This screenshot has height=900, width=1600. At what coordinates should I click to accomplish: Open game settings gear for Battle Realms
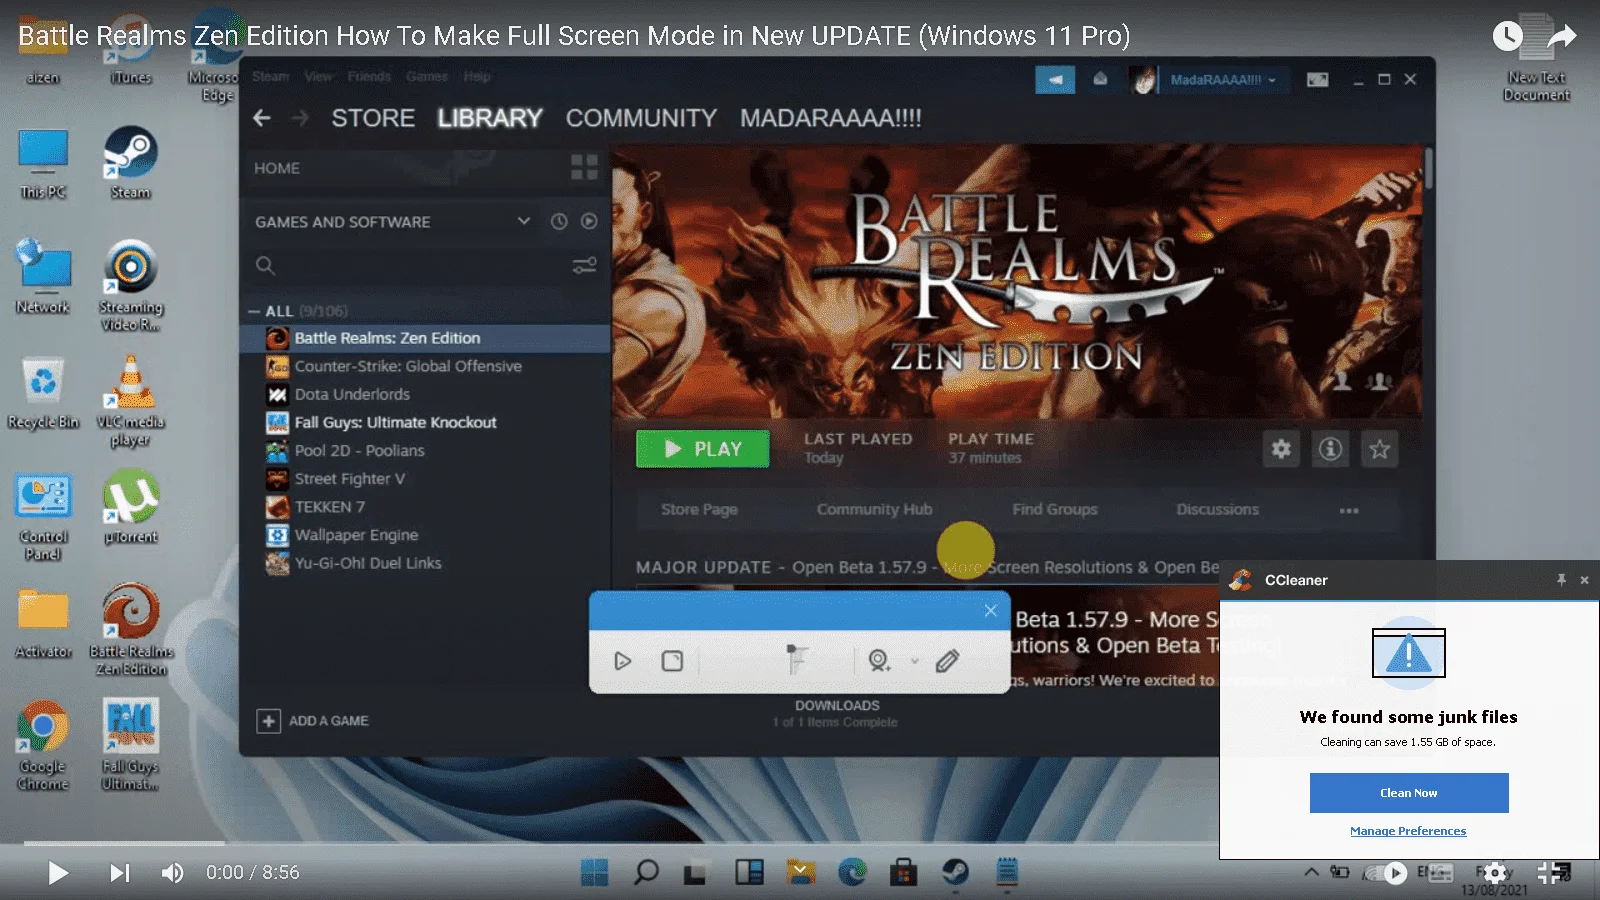click(1281, 449)
